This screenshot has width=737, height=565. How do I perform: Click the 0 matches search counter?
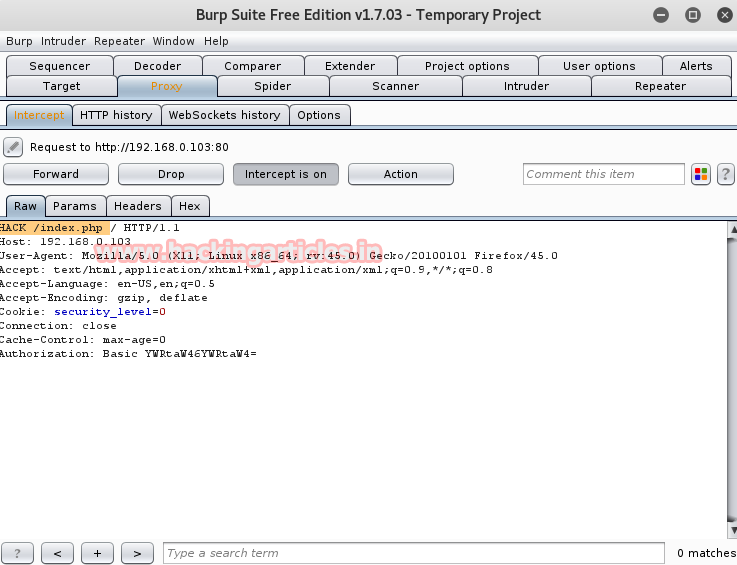click(x=707, y=553)
